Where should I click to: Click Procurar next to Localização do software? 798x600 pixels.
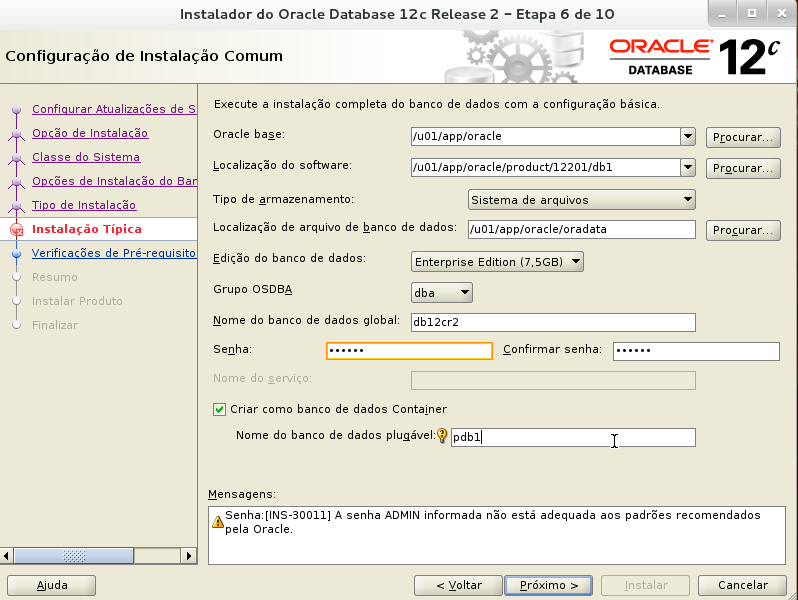pos(743,168)
